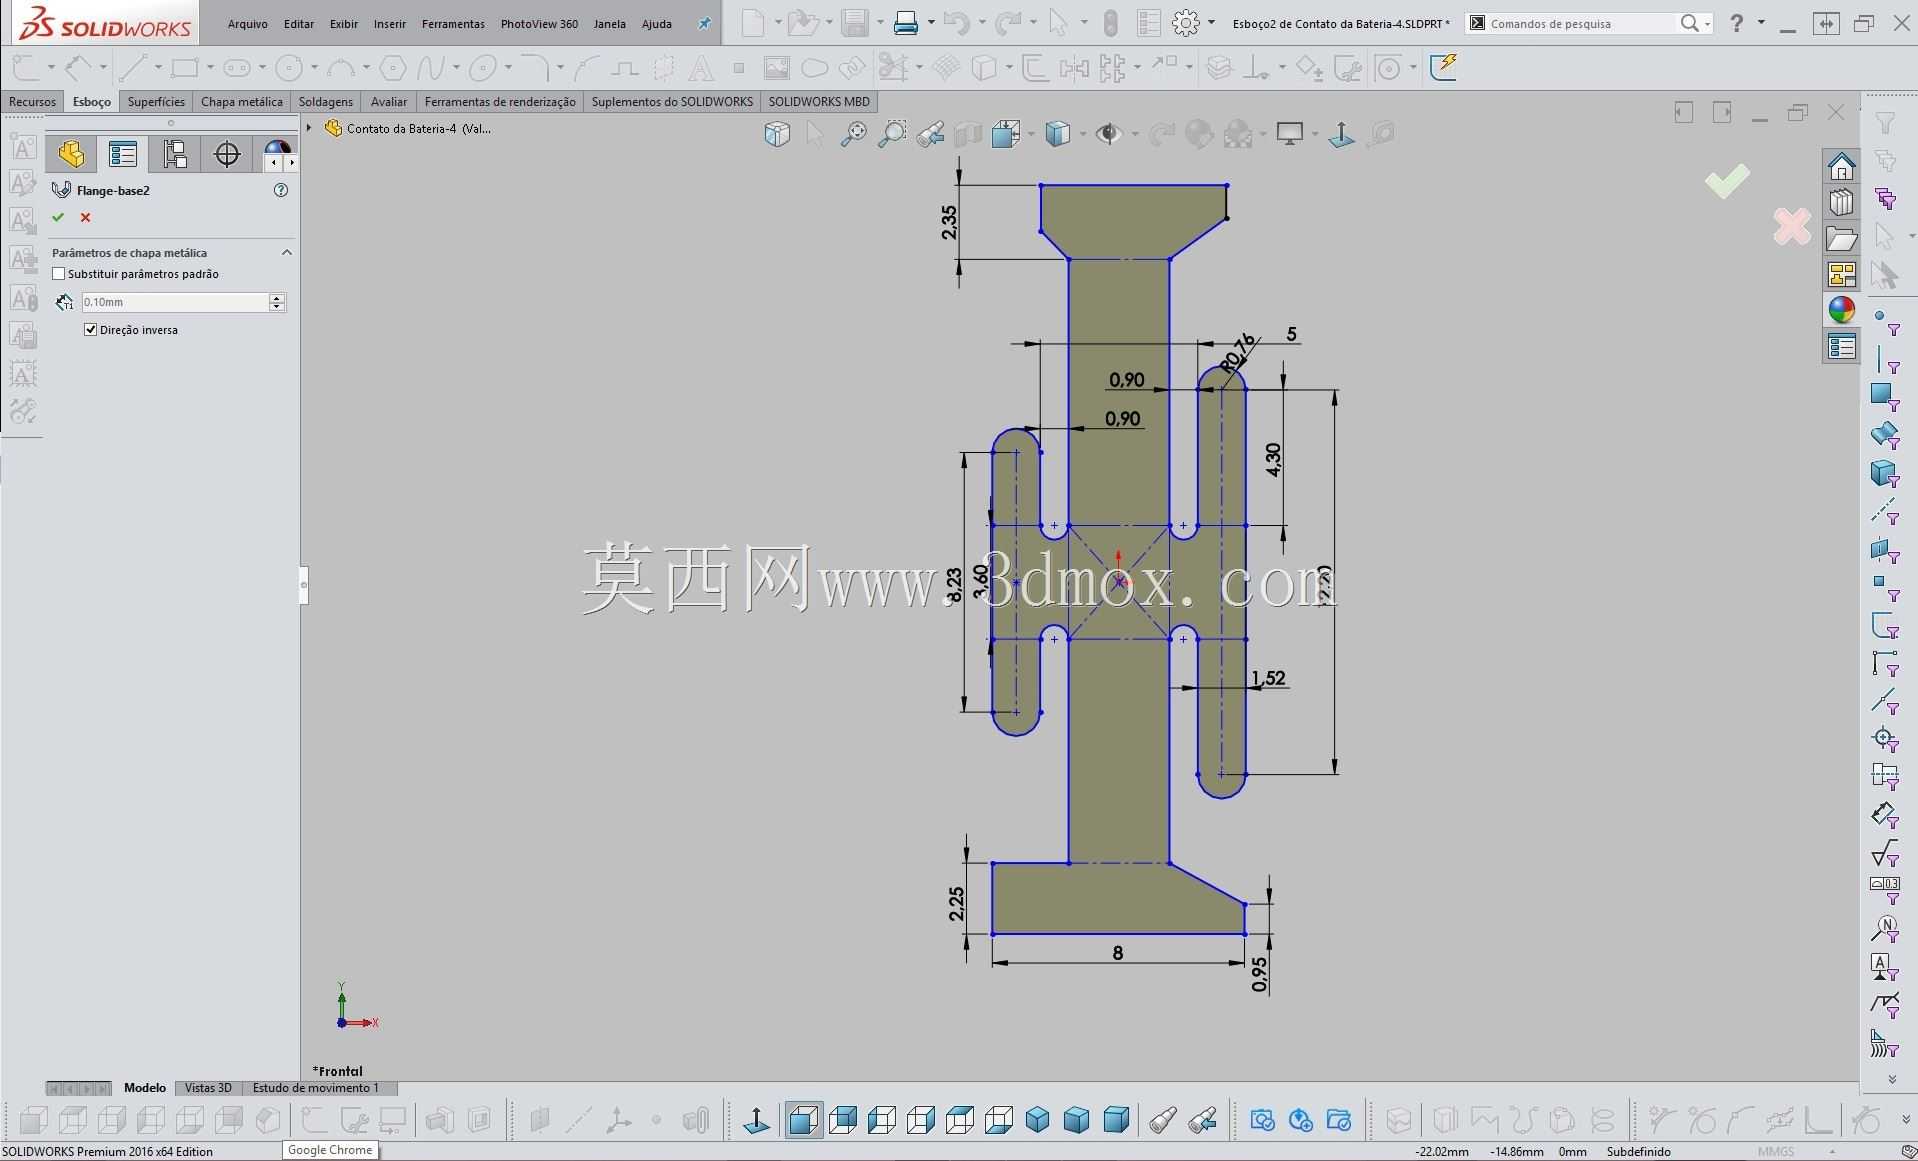Click the 2,35 dimension label
Image resolution: width=1918 pixels, height=1161 pixels.
click(949, 222)
